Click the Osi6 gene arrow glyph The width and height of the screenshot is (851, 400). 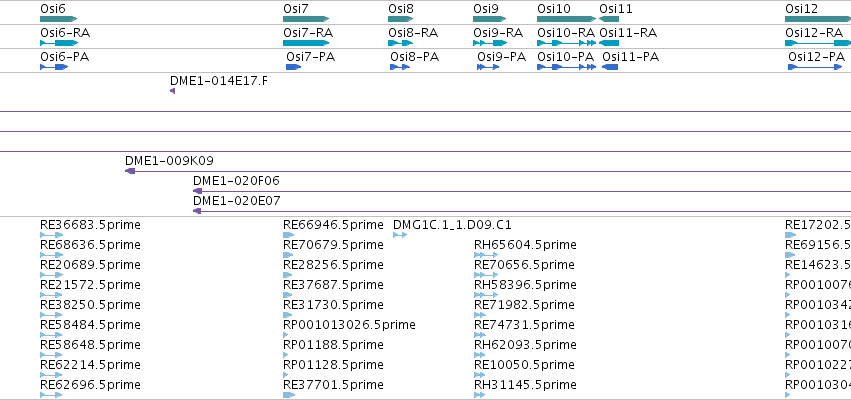point(59,19)
